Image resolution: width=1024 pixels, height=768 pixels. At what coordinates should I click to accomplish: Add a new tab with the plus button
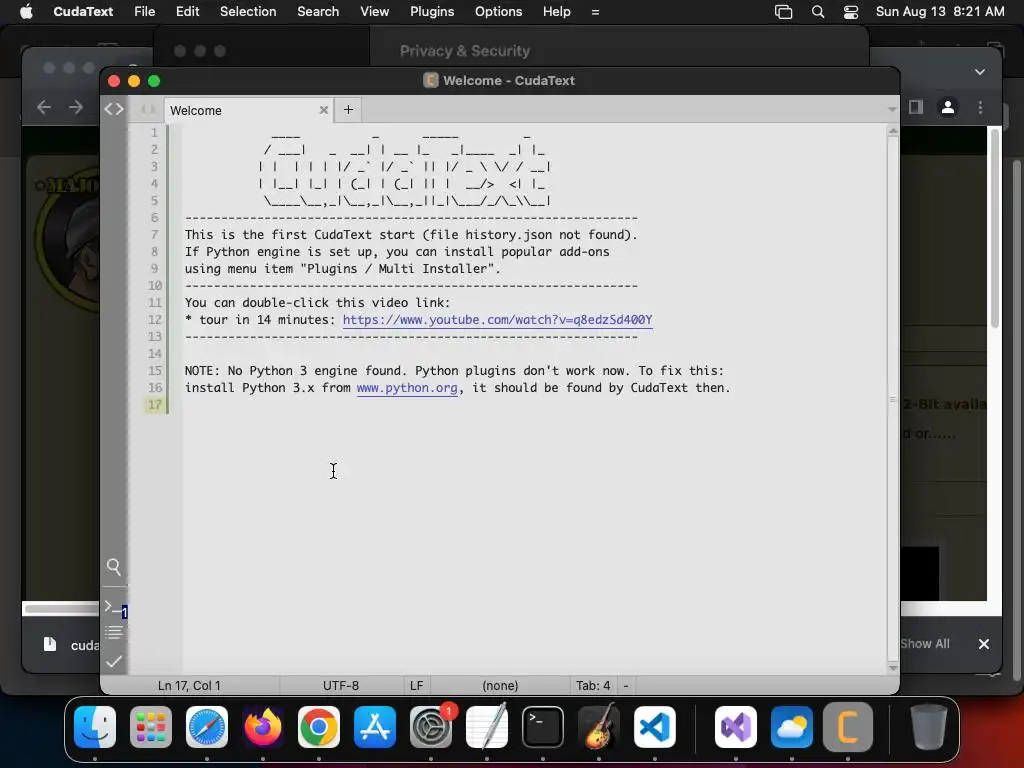coord(348,110)
